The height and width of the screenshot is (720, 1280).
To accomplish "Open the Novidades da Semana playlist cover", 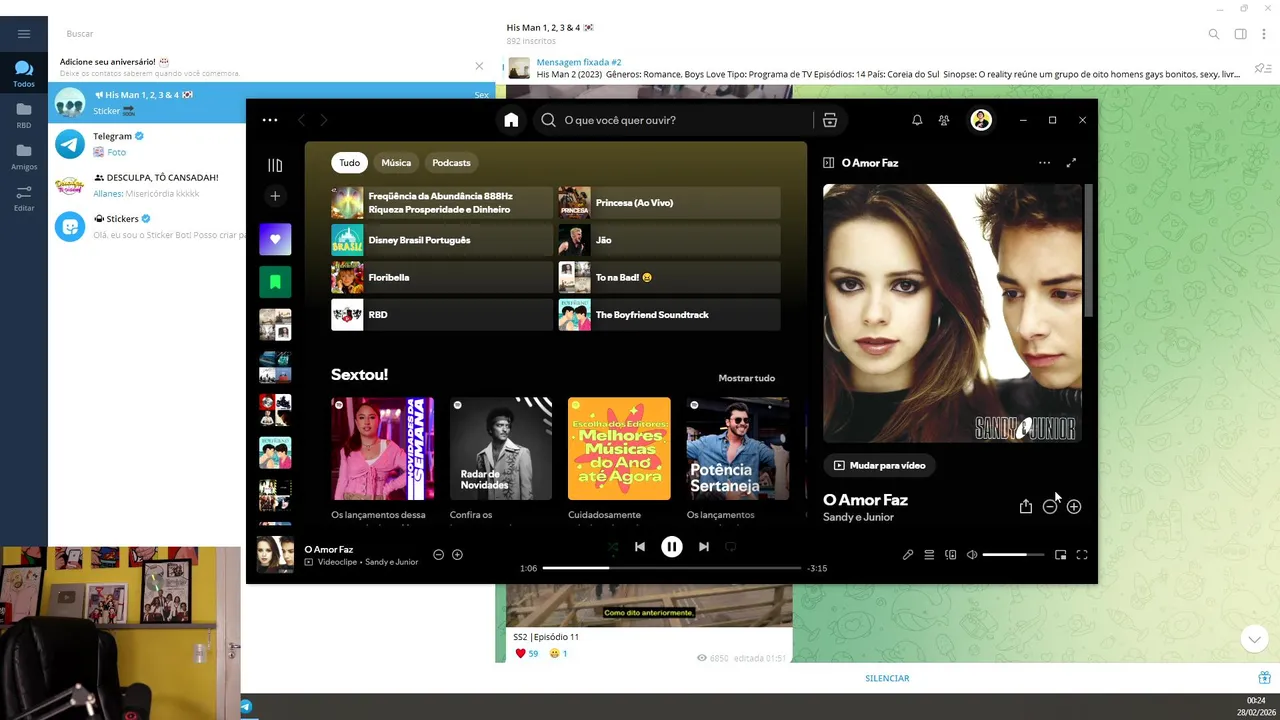I will pos(383,448).
